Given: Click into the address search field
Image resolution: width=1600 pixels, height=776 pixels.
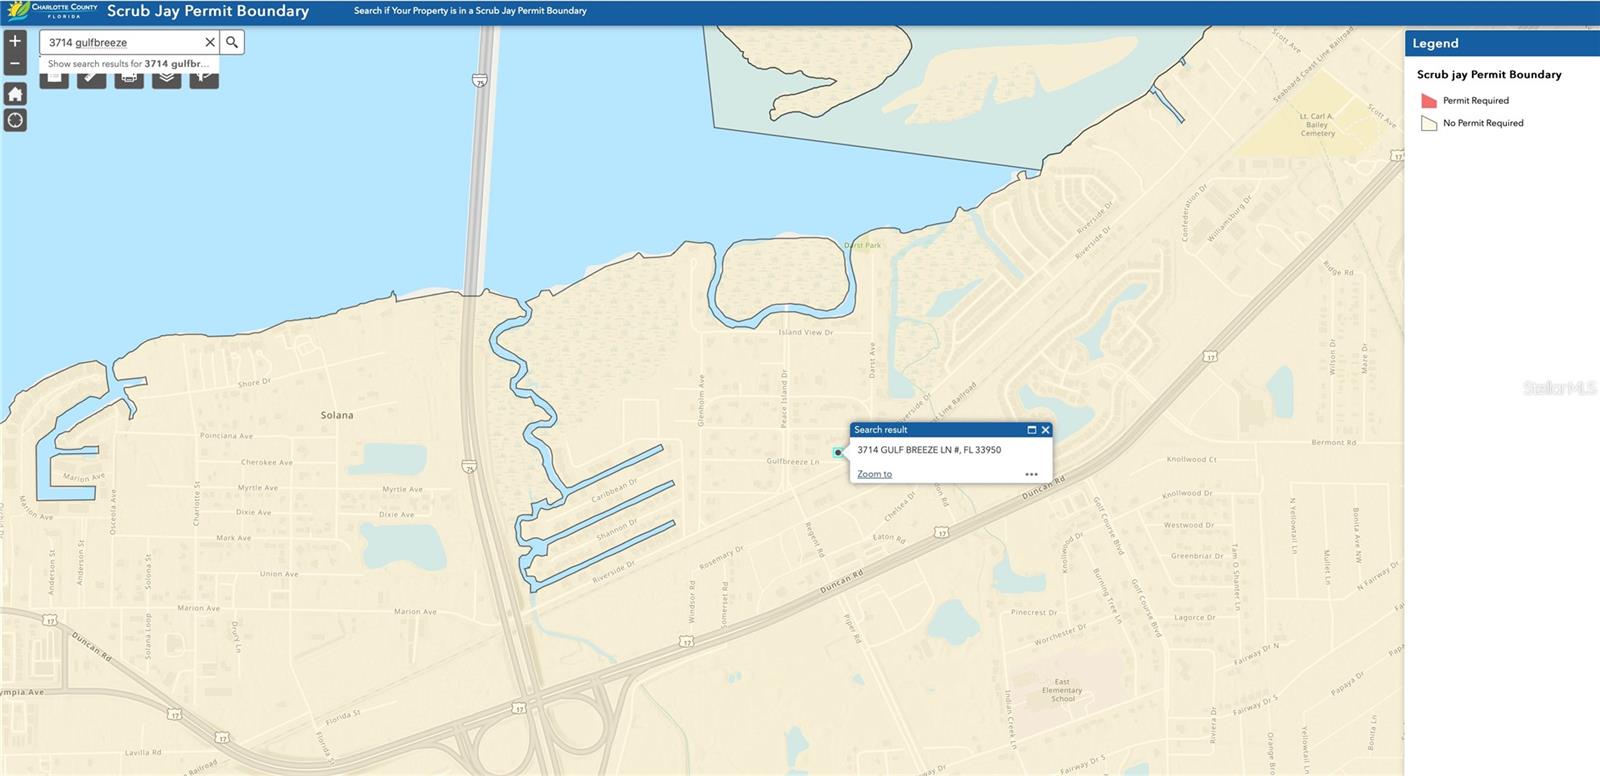Looking at the screenshot, I should coord(120,42).
